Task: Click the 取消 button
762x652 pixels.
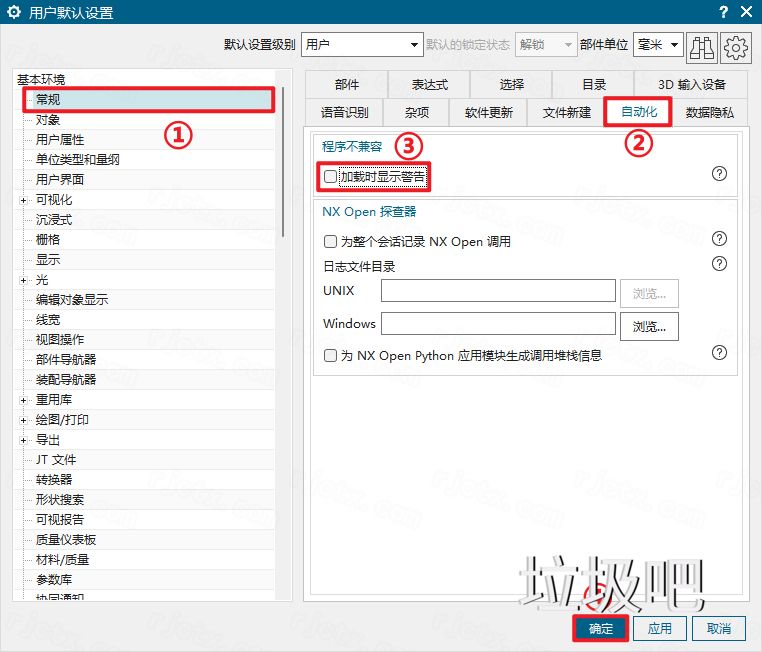Action: point(719,629)
